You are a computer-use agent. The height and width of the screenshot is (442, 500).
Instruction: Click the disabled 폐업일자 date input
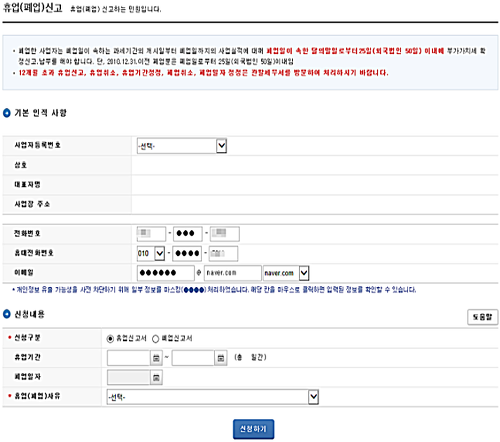(129, 378)
